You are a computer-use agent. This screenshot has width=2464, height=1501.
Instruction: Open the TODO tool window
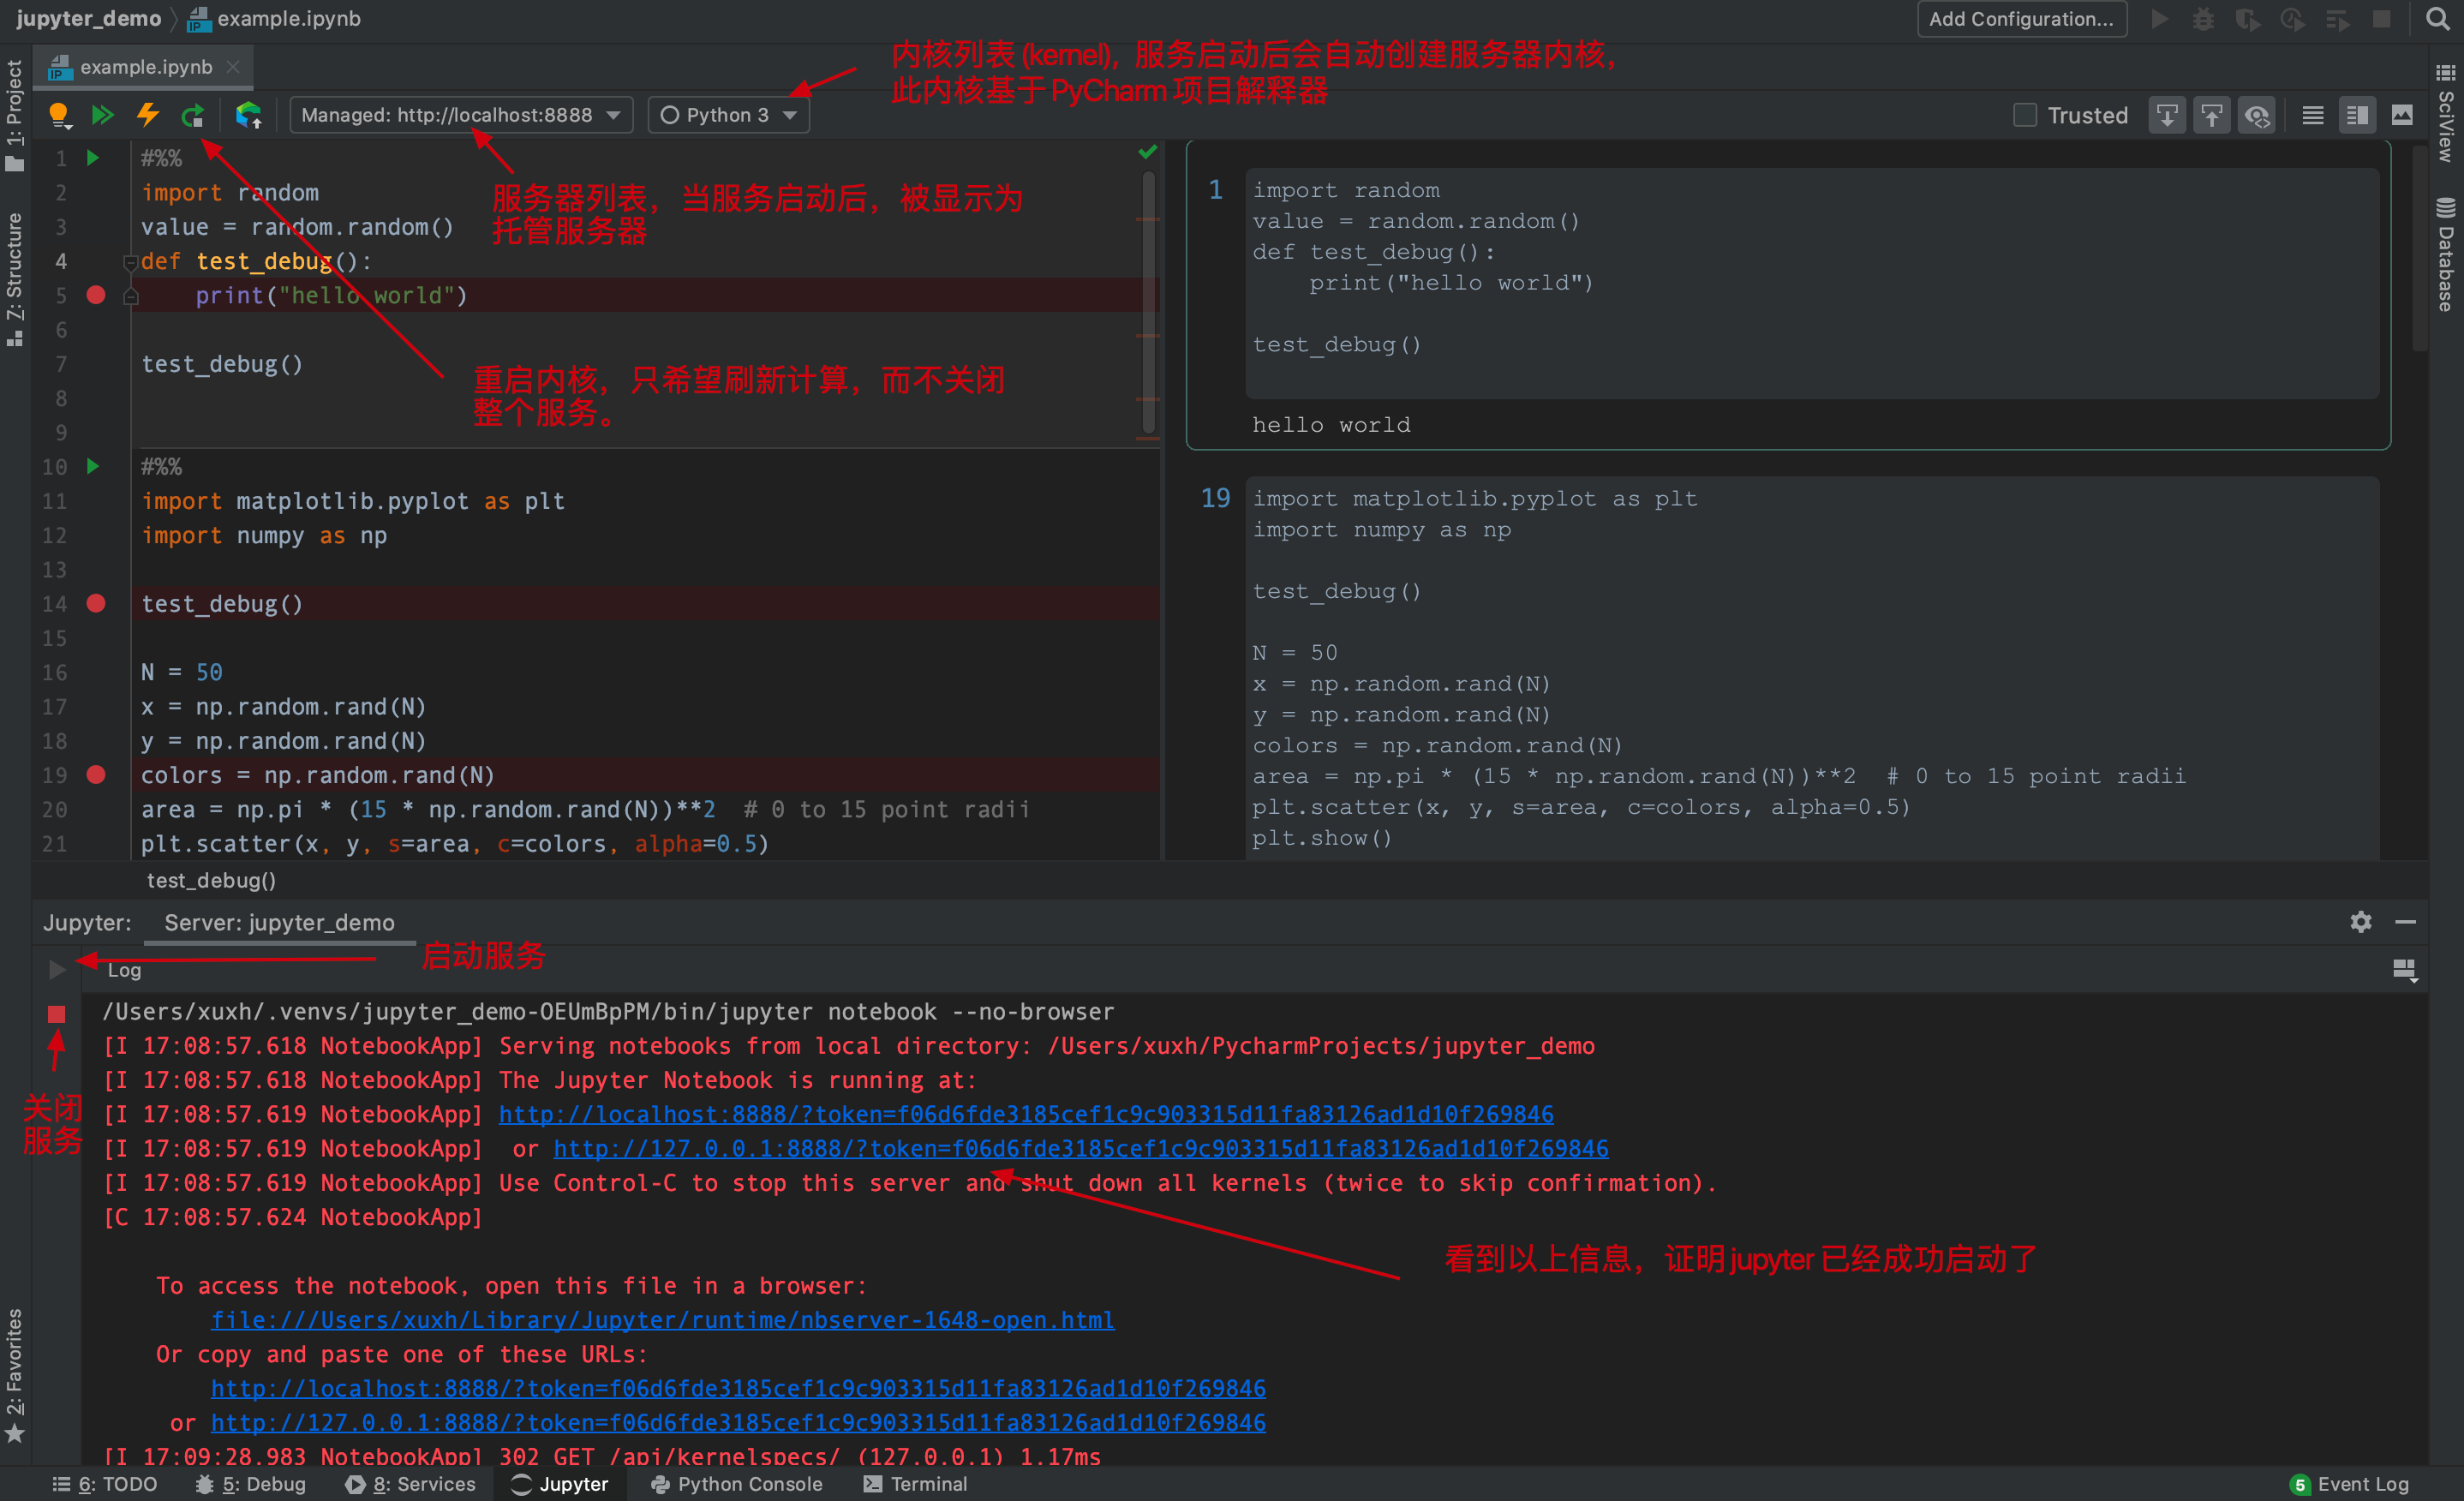pyautogui.click(x=105, y=1484)
